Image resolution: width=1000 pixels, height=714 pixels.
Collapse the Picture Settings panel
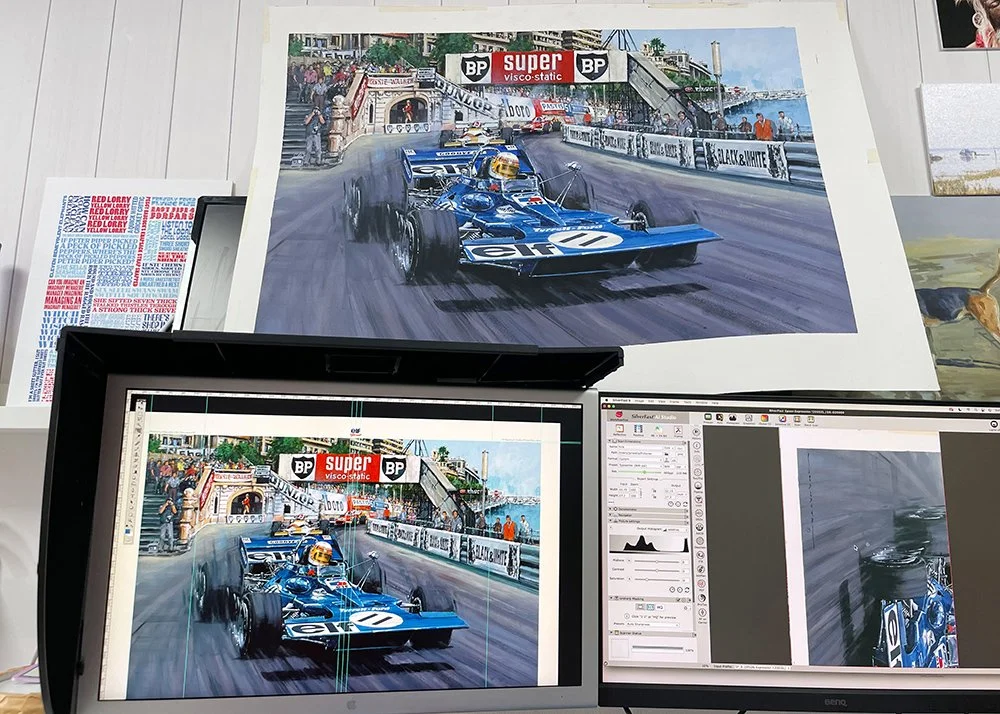pos(610,521)
